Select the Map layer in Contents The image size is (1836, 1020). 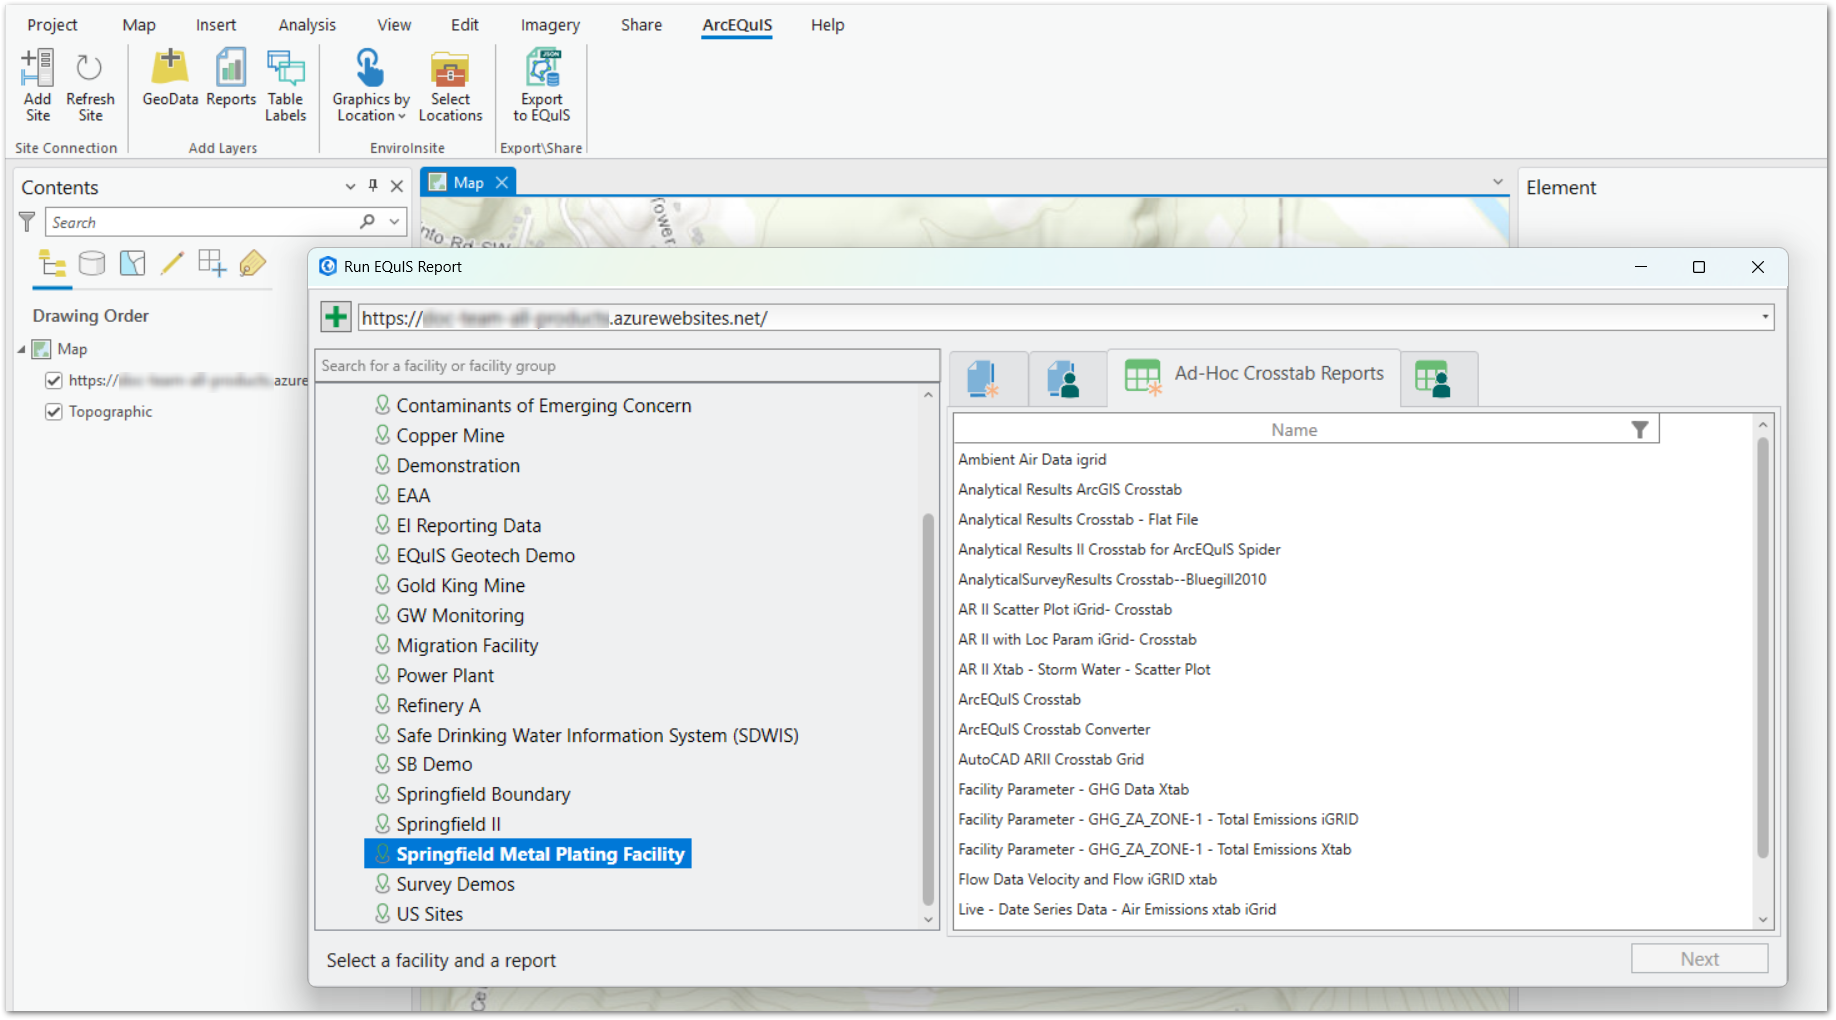pos(72,349)
